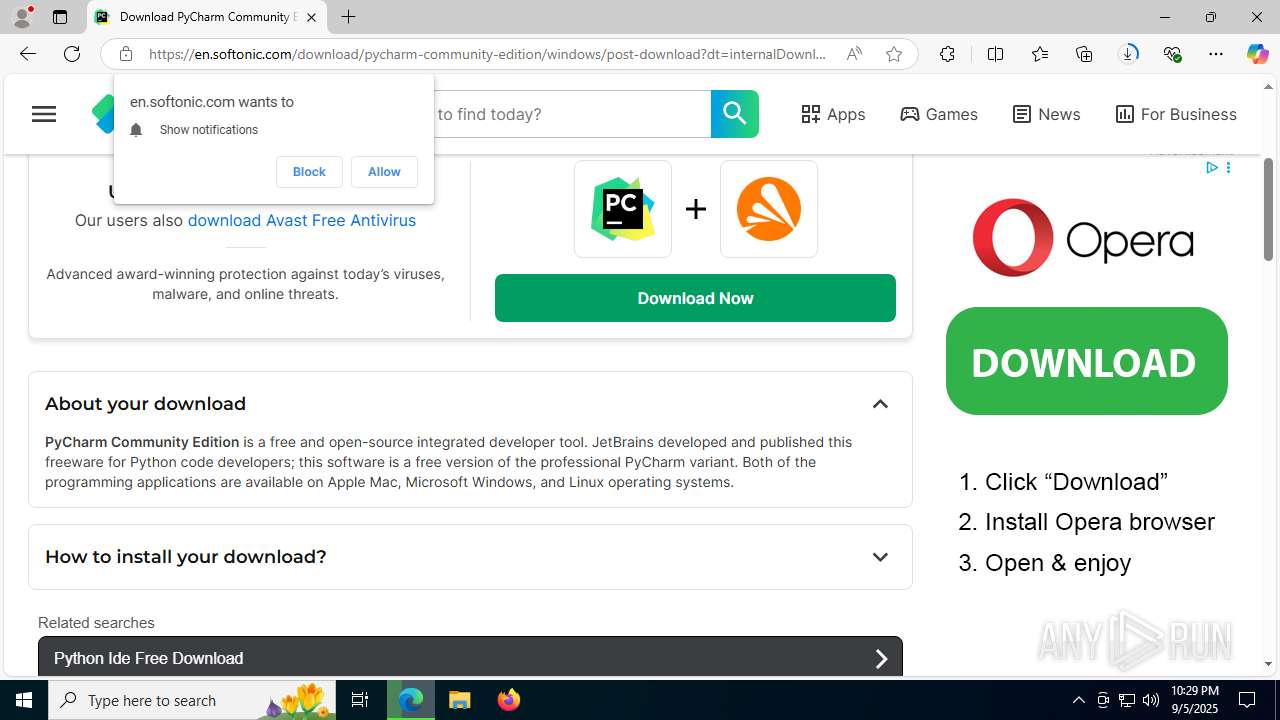This screenshot has height=720, width=1280.
Task: Open File Explorer from taskbar
Action: 460,700
